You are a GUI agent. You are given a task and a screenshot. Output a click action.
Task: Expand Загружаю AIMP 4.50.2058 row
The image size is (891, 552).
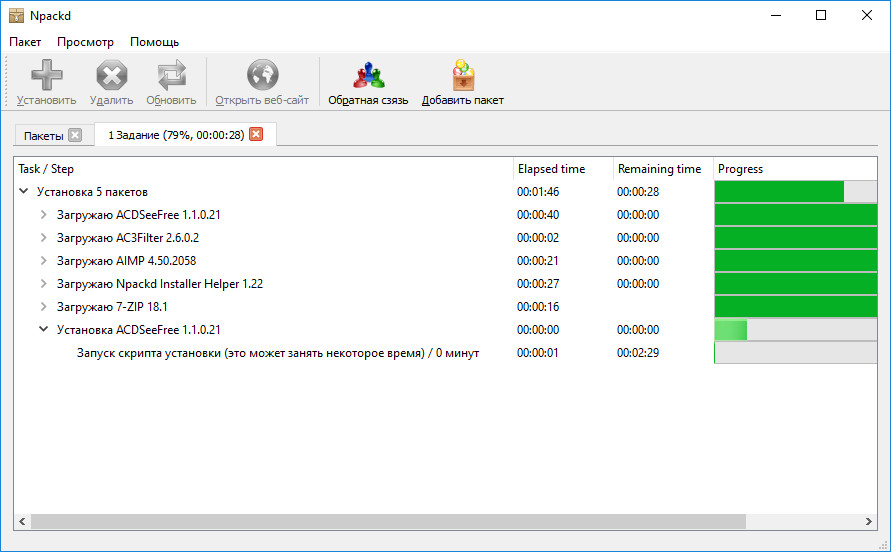point(43,261)
